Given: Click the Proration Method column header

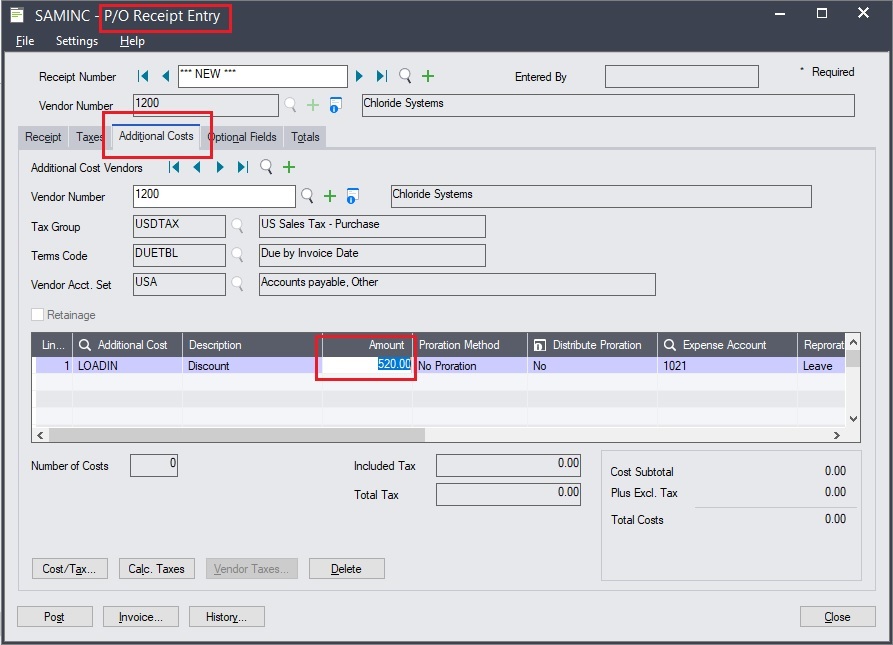Looking at the screenshot, I should [x=470, y=345].
